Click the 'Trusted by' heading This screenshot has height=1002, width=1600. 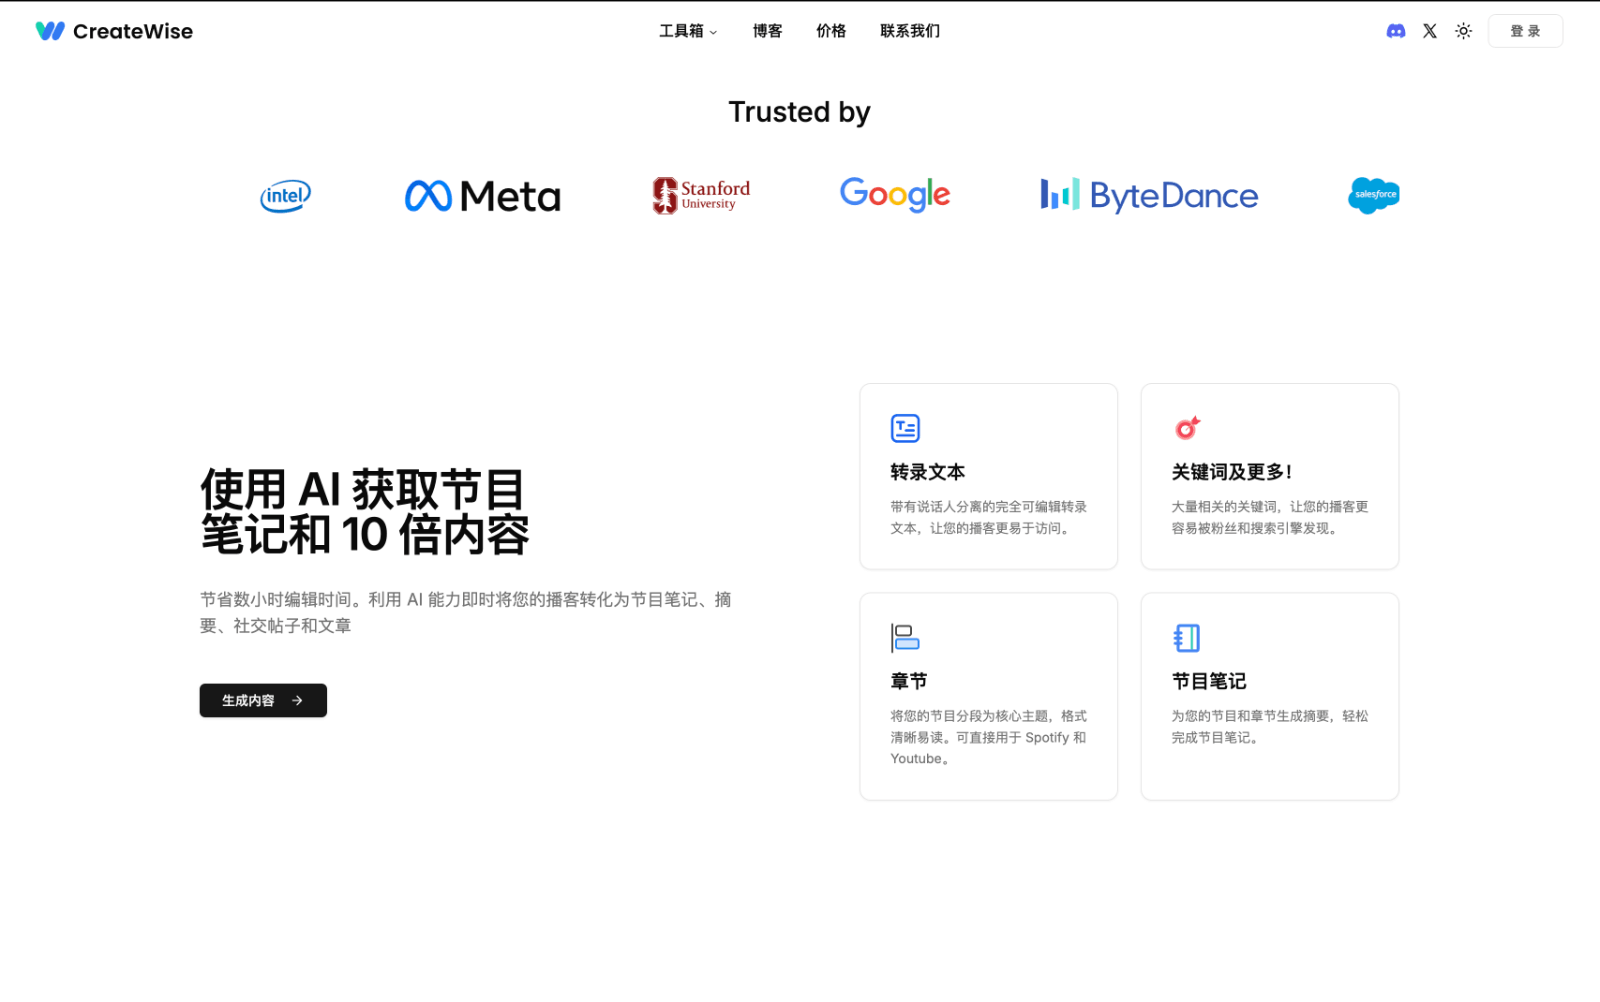pos(799,112)
